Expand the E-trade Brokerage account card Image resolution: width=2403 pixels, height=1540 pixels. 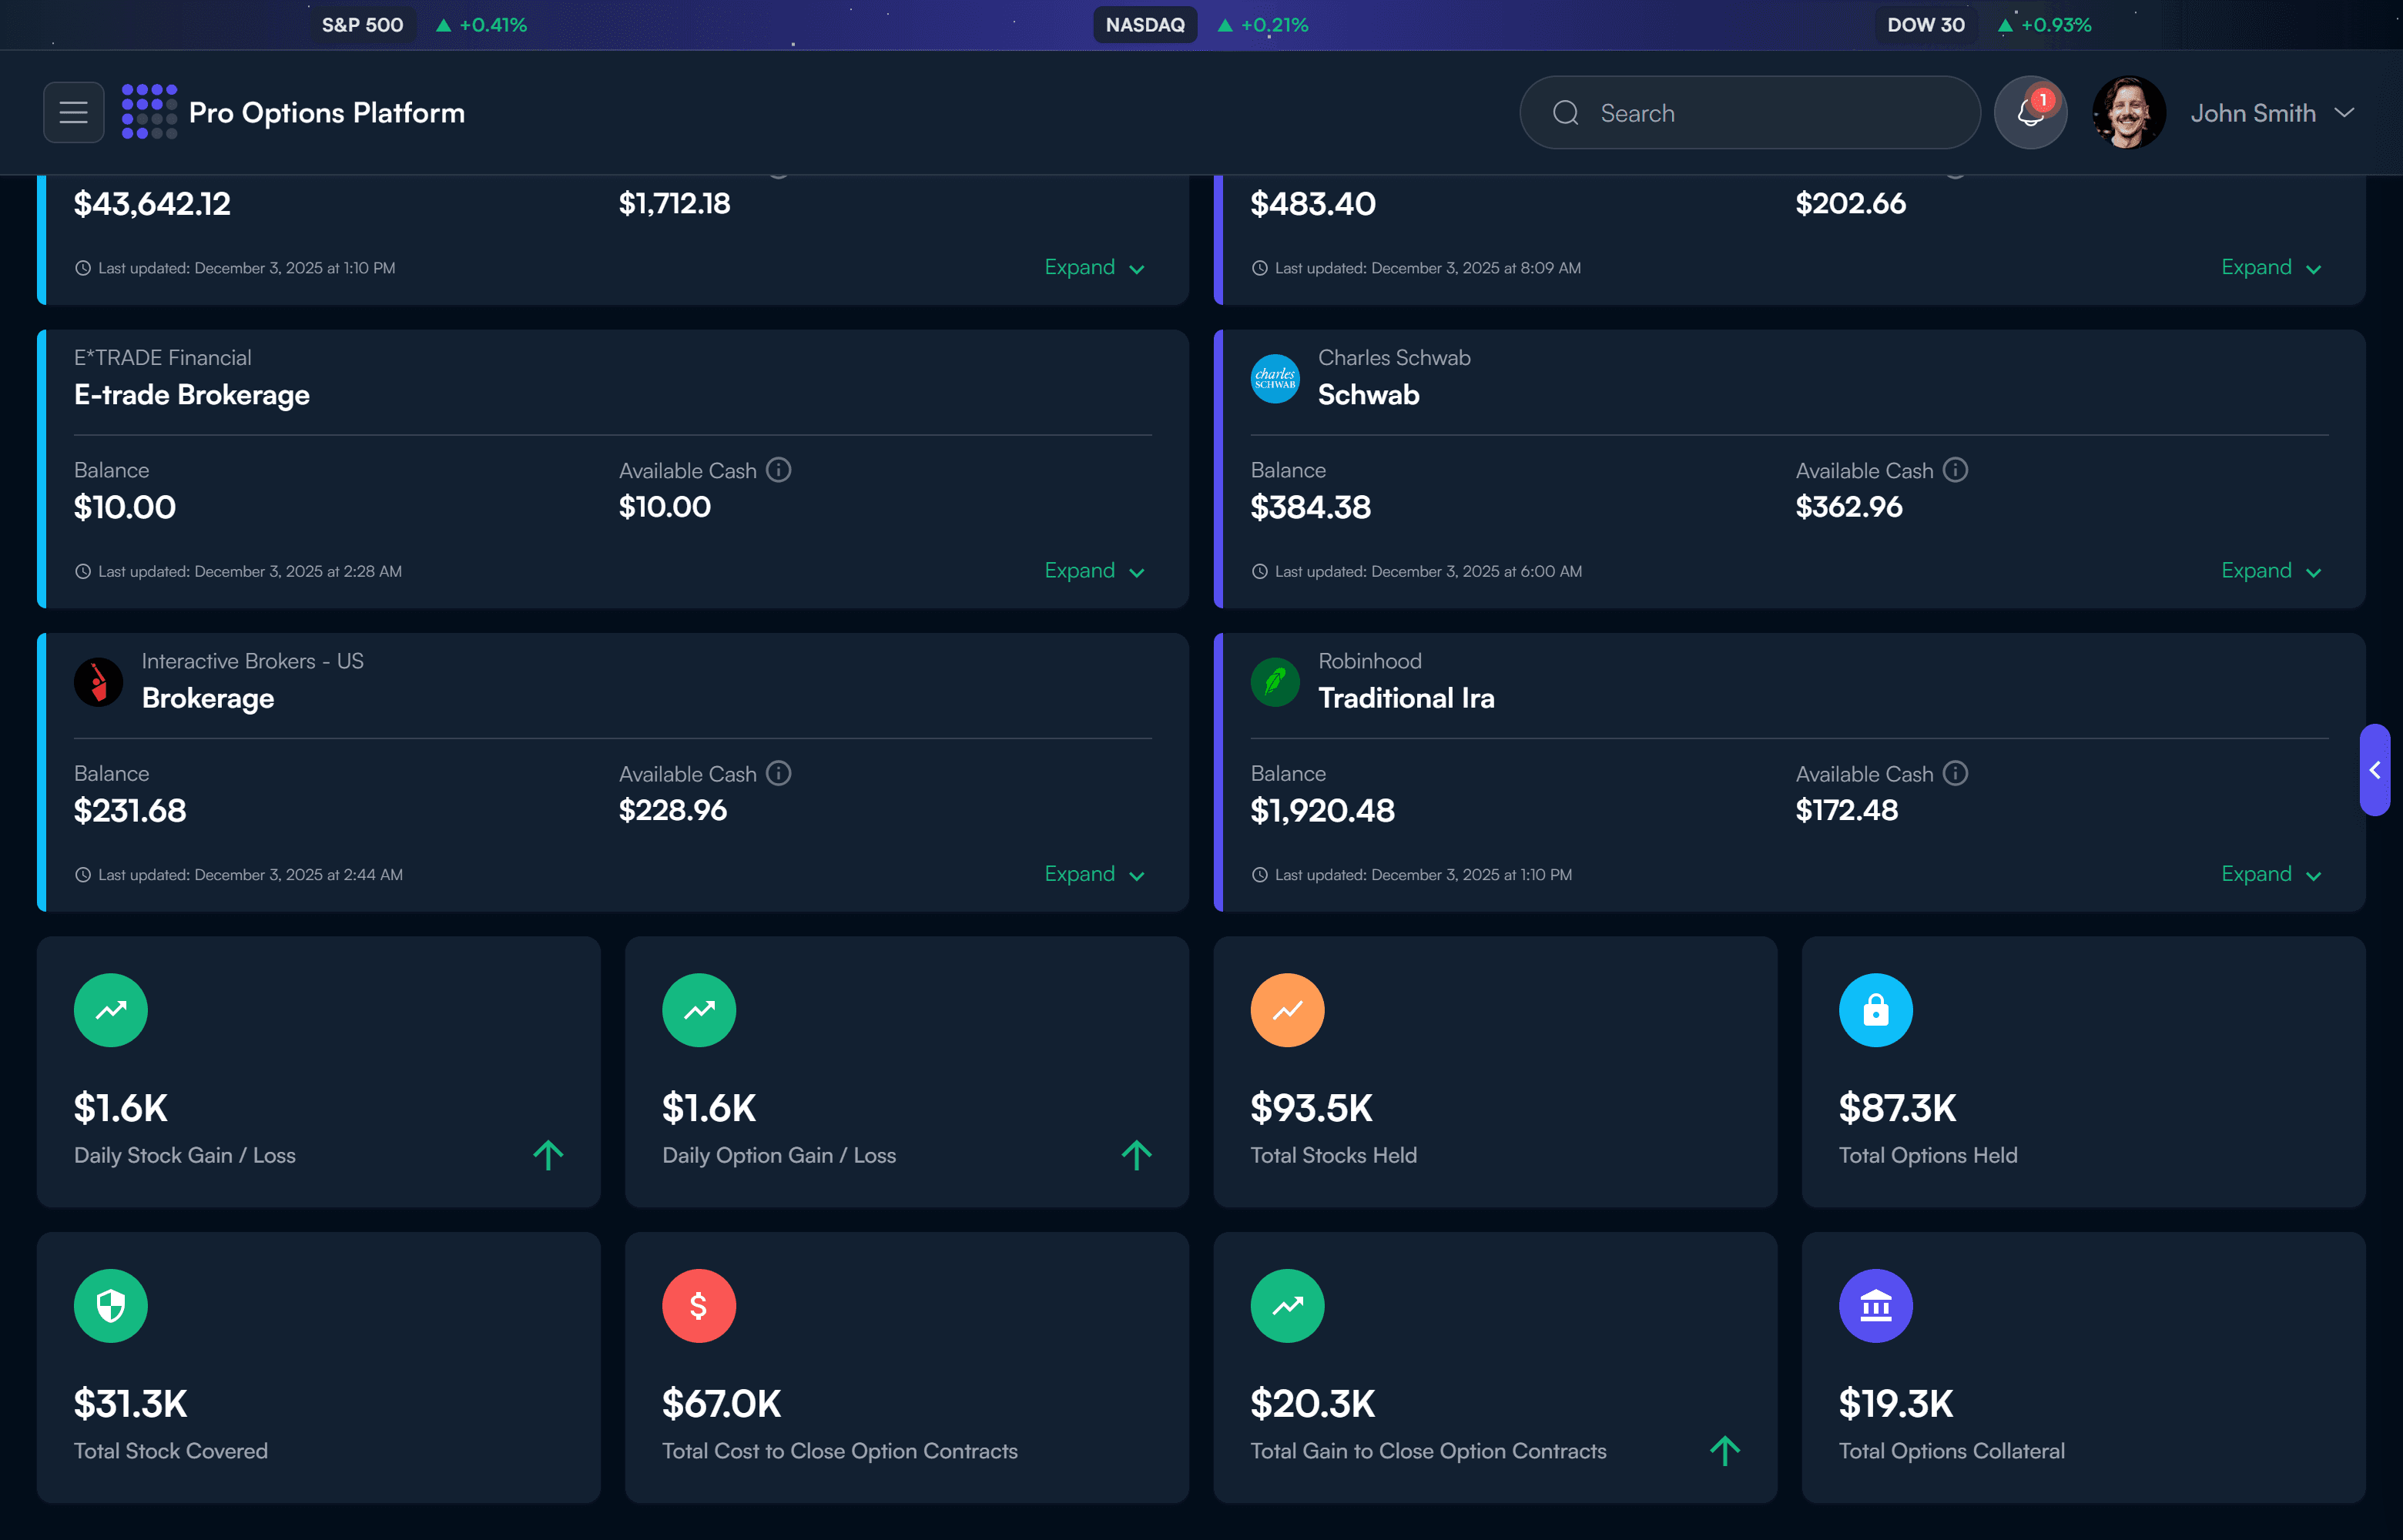click(x=1092, y=570)
